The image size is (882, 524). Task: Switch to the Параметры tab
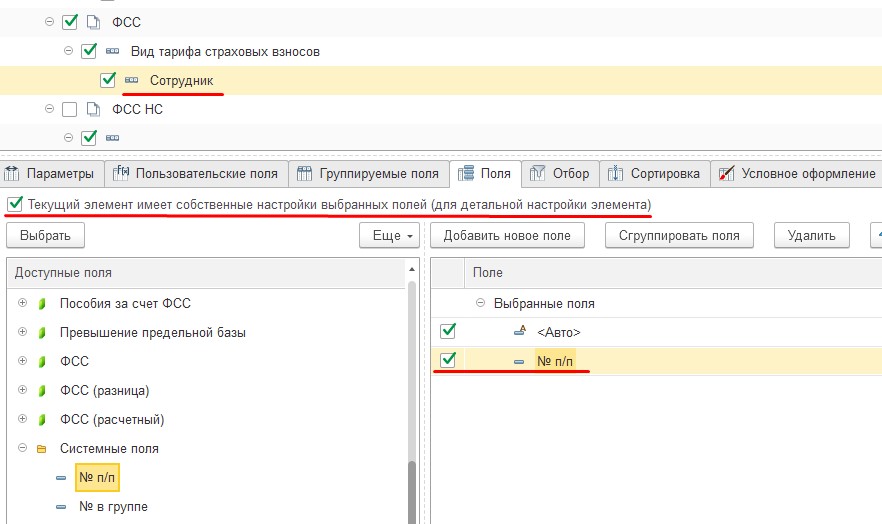[52, 174]
